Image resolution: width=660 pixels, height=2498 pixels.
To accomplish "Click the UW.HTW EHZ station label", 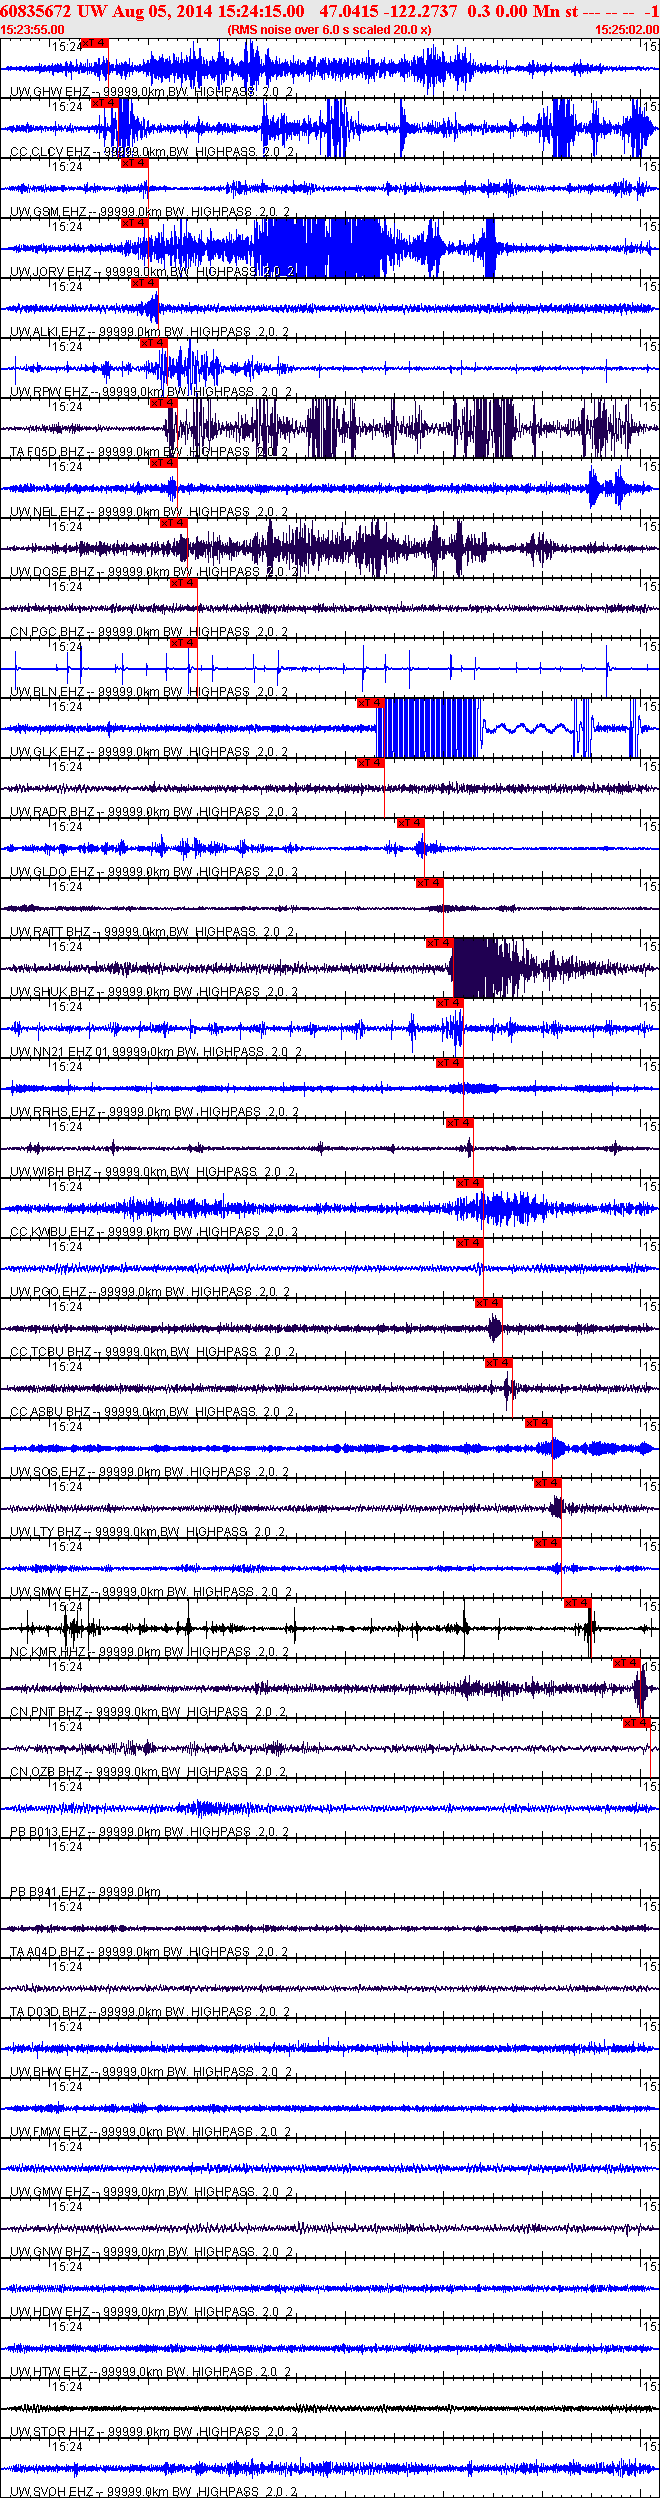I will (x=49, y=2372).
